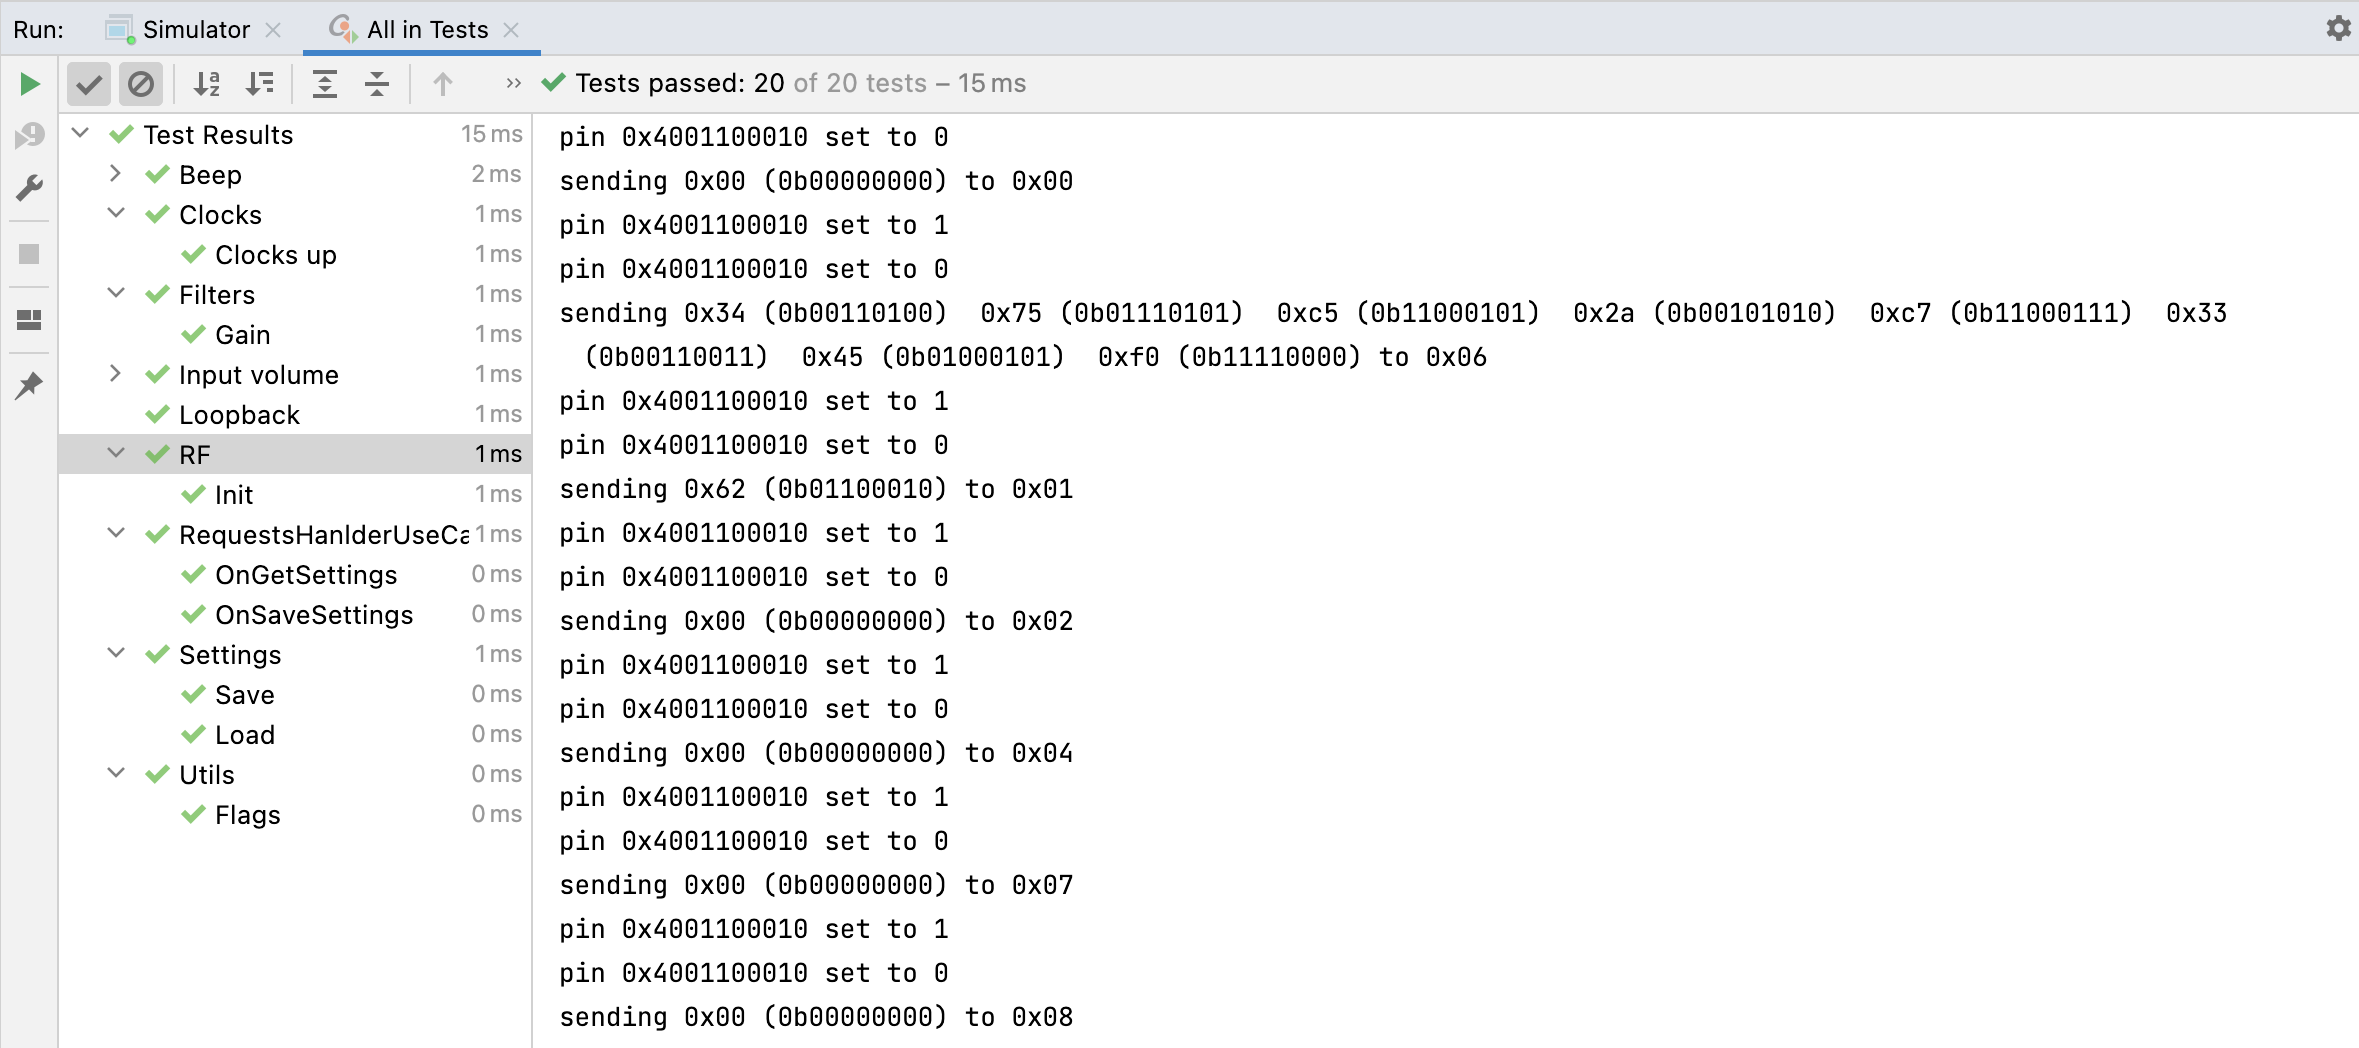Sort tests by duration
Screen dimensions: 2359x1048
pos(260,84)
